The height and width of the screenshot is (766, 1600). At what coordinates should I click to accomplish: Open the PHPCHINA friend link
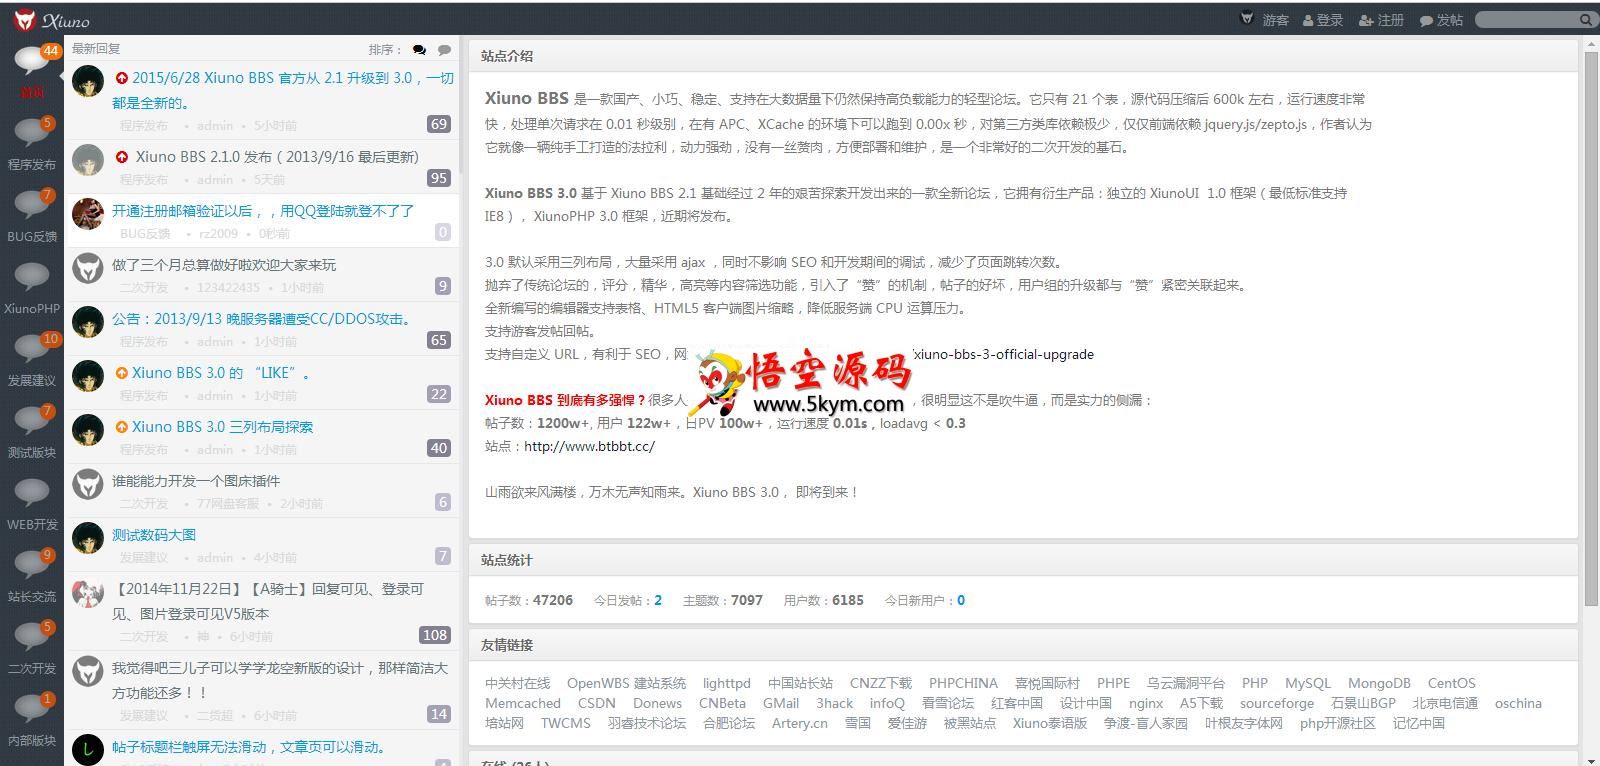coord(963,683)
